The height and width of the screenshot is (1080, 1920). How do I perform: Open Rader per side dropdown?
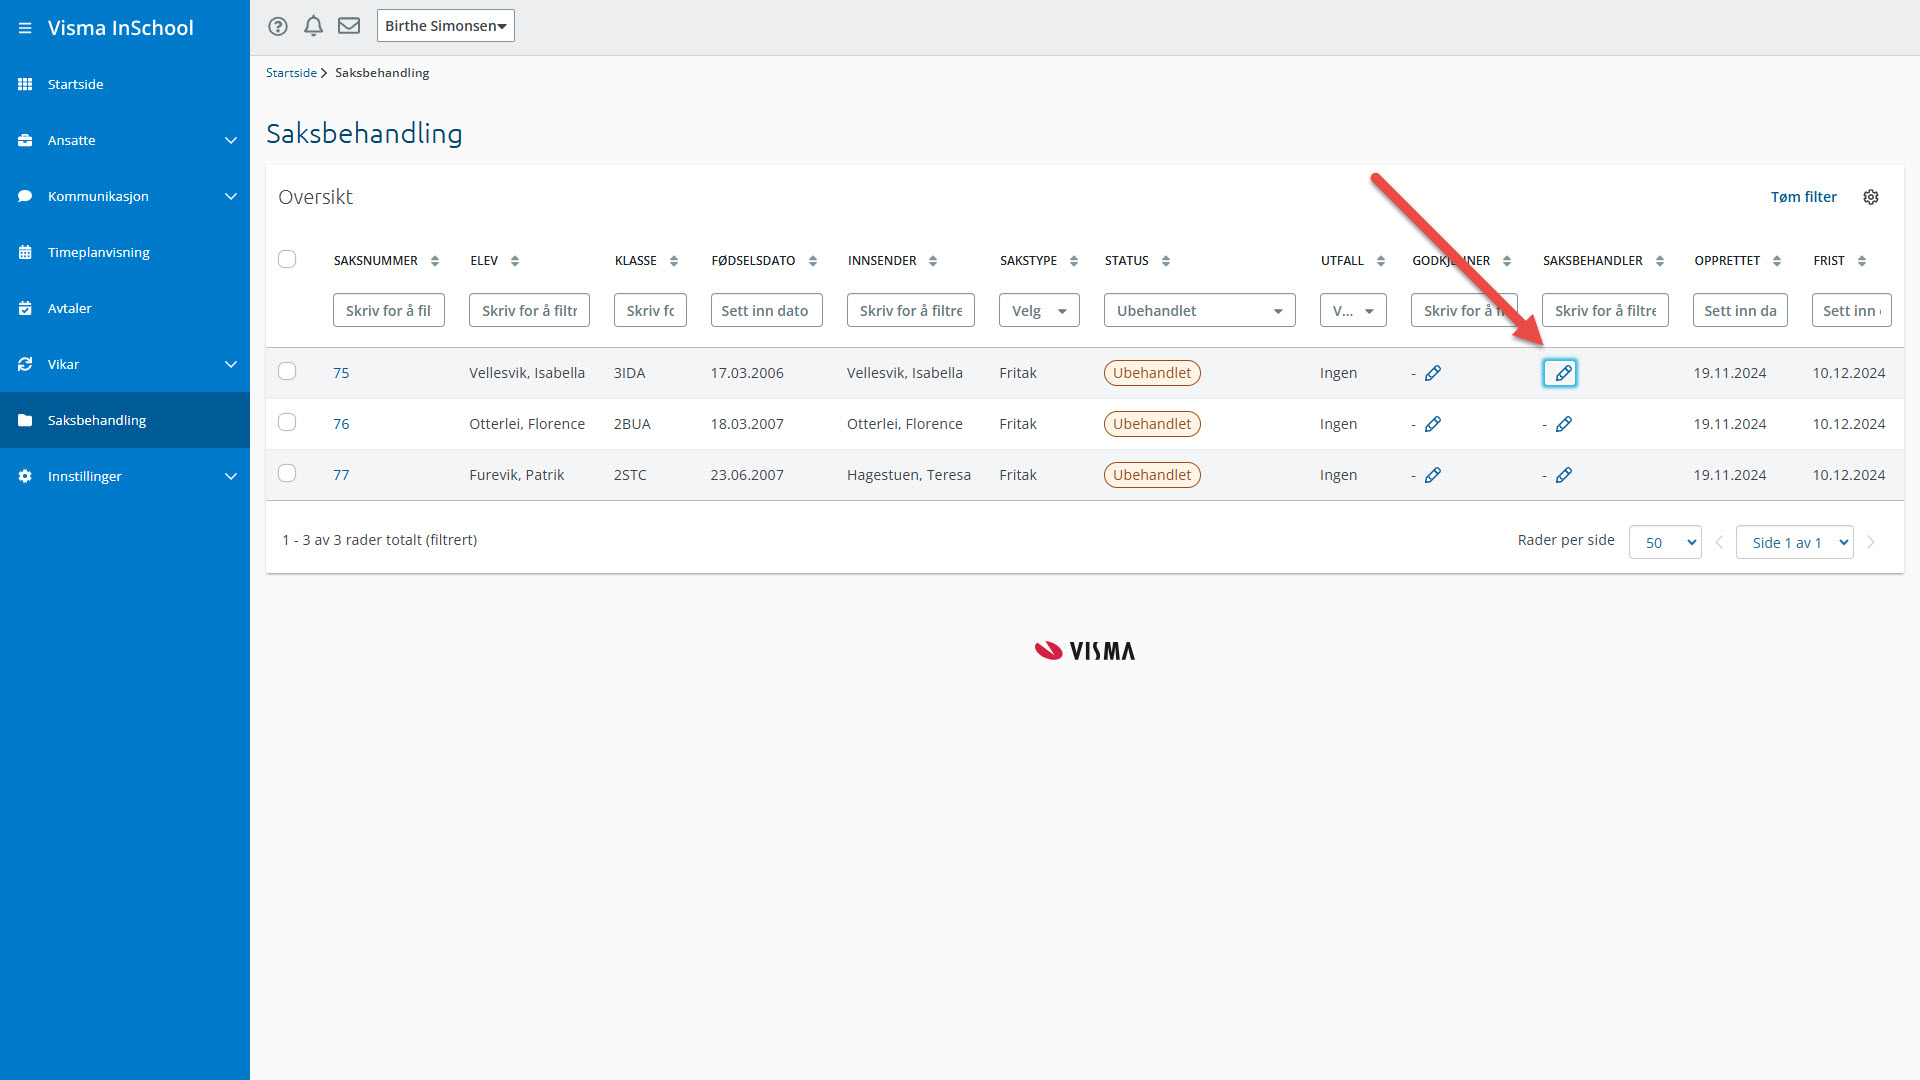1665,542
